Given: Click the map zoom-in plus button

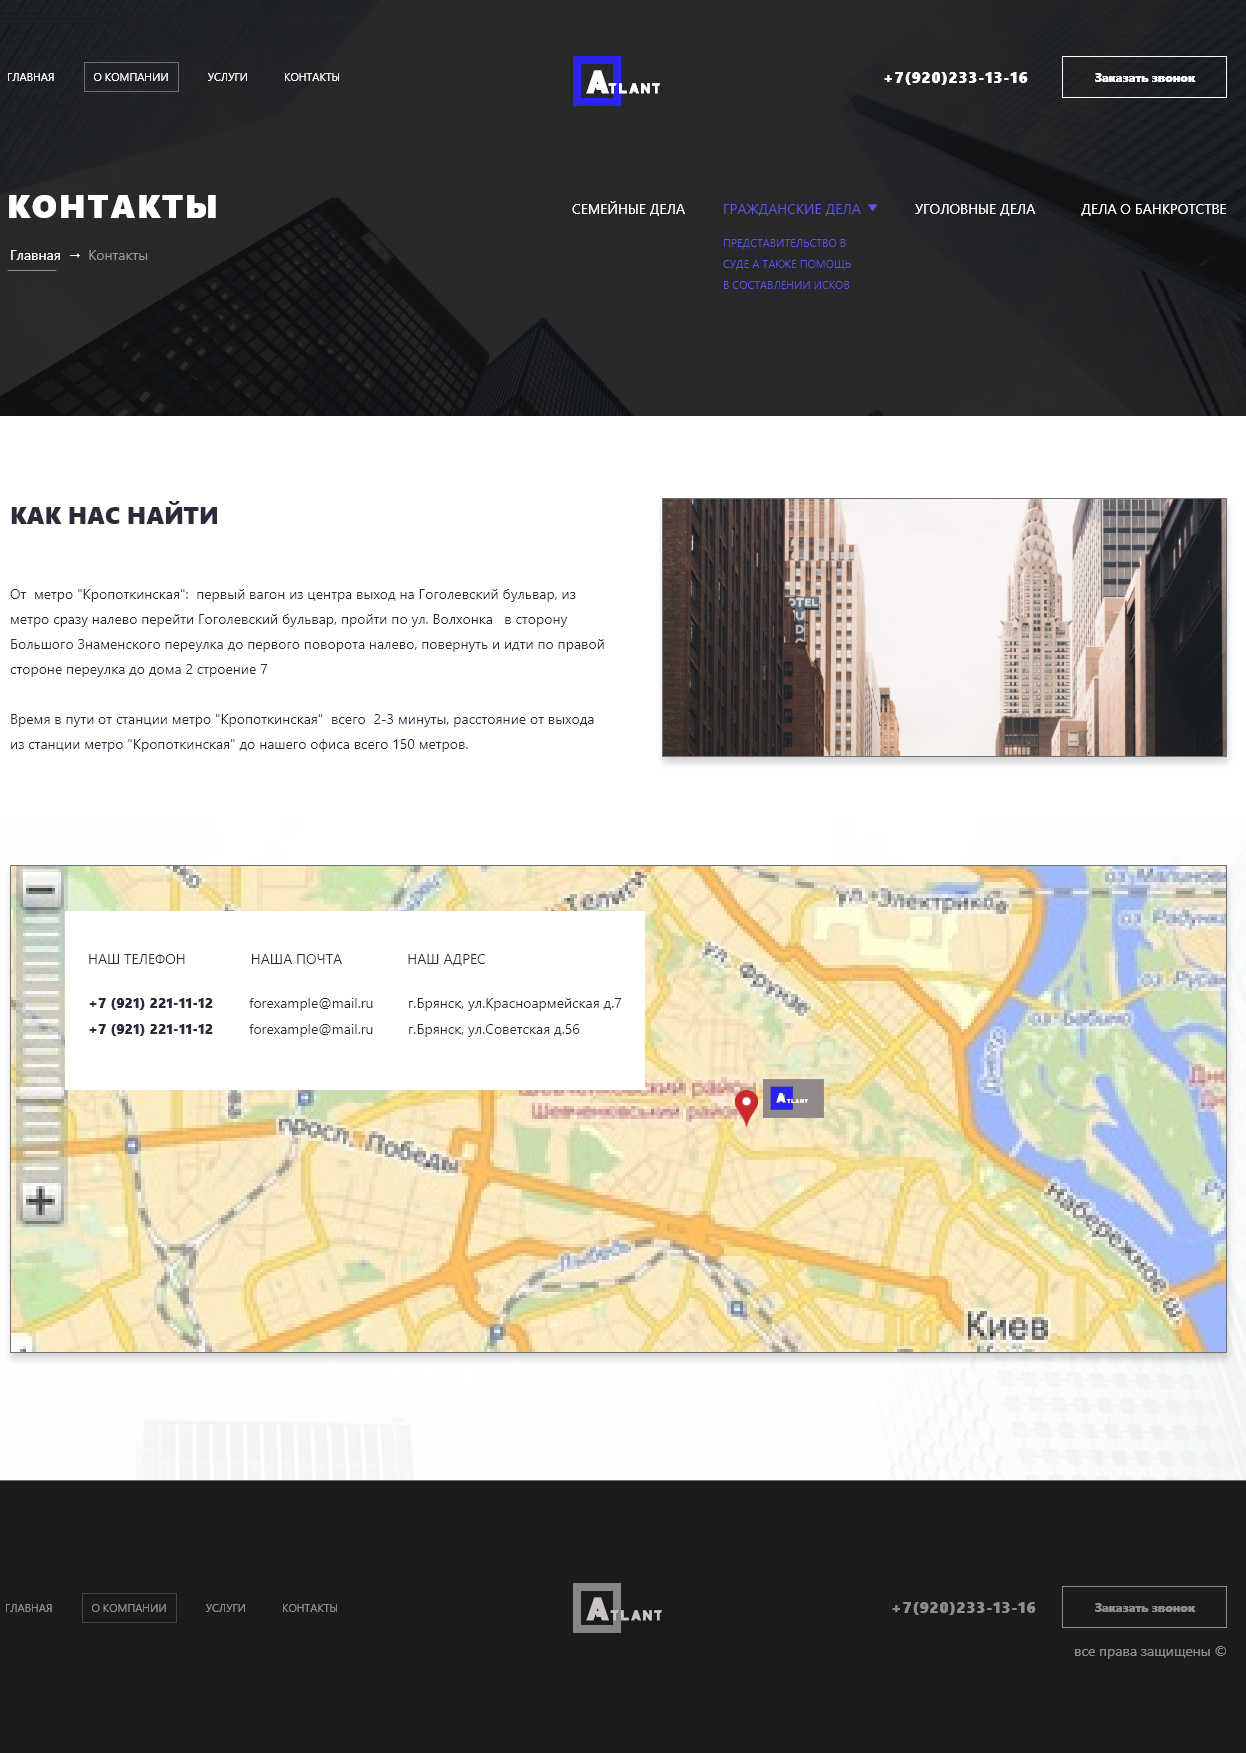Looking at the screenshot, I should [41, 1202].
